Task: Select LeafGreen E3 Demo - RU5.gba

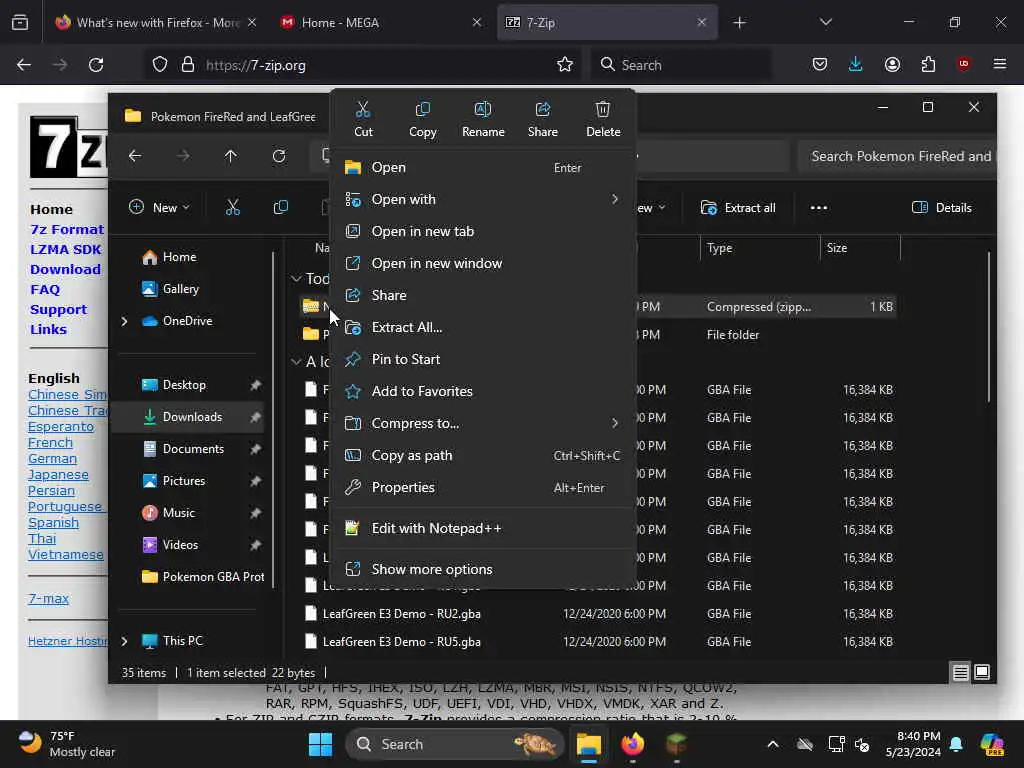Action: coord(401,642)
